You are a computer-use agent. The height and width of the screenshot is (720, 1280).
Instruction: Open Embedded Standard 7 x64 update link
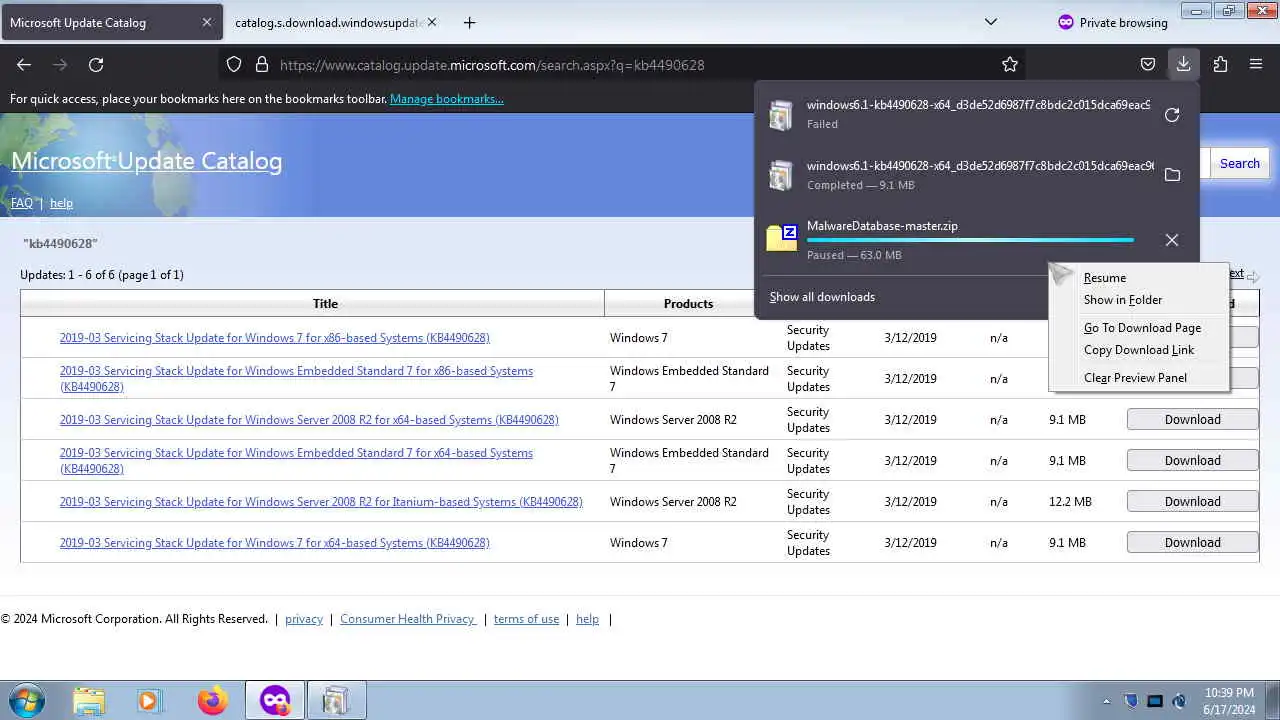(296, 461)
